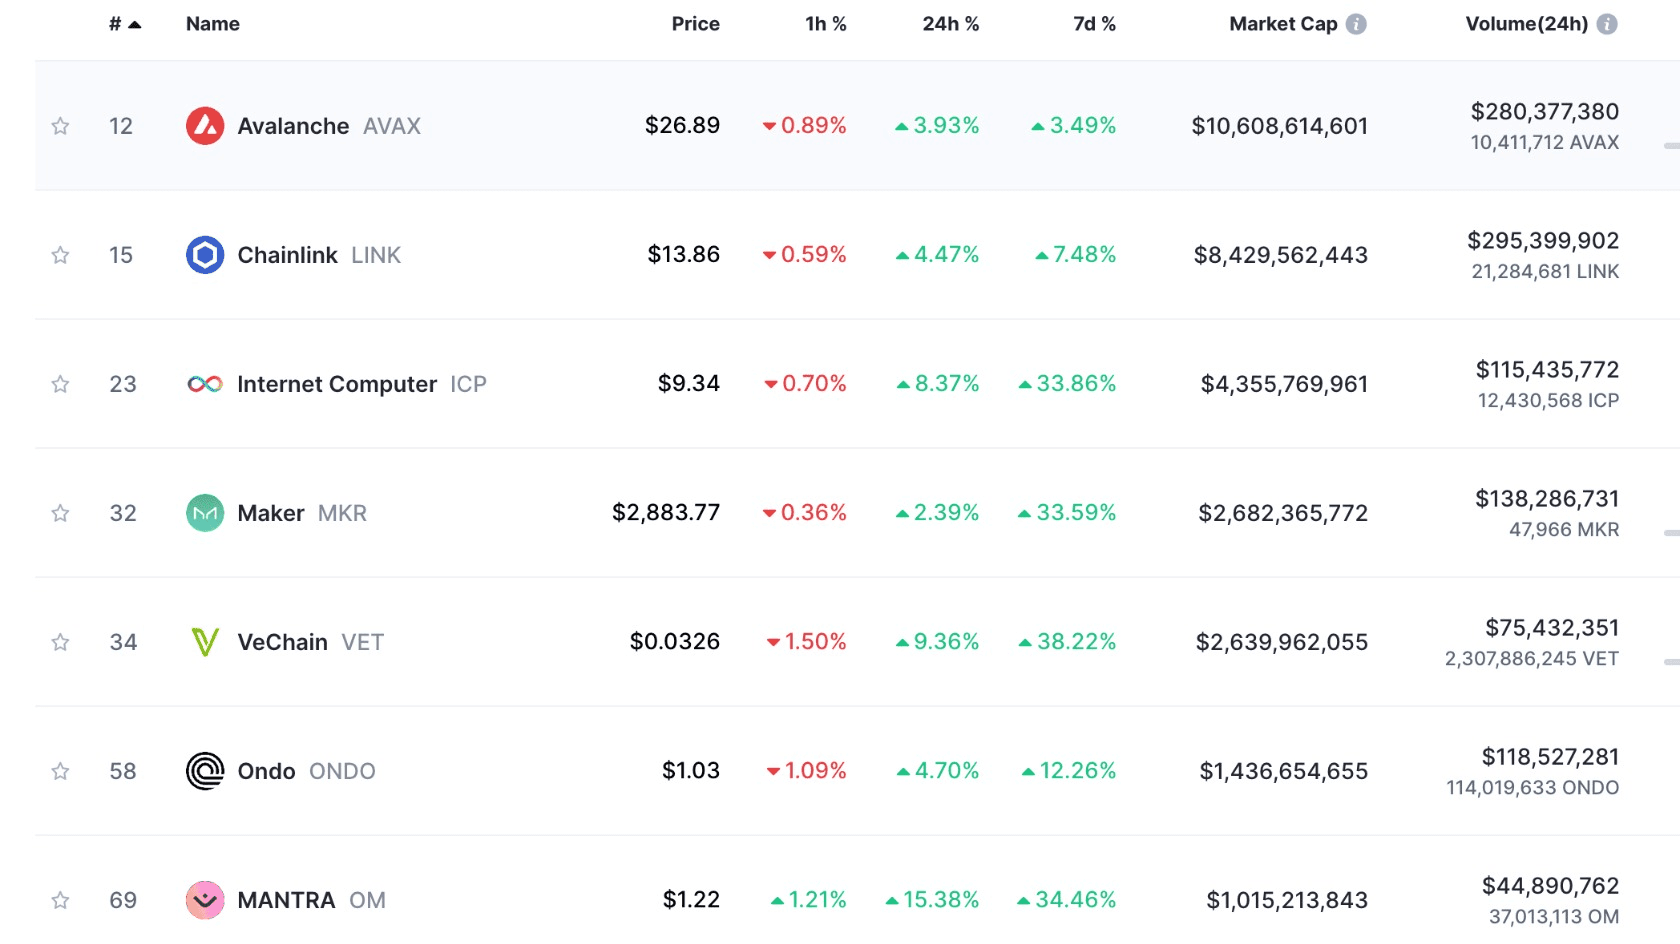Sort table by Price column
Viewport: 1680px width, 944px height.
tap(696, 24)
